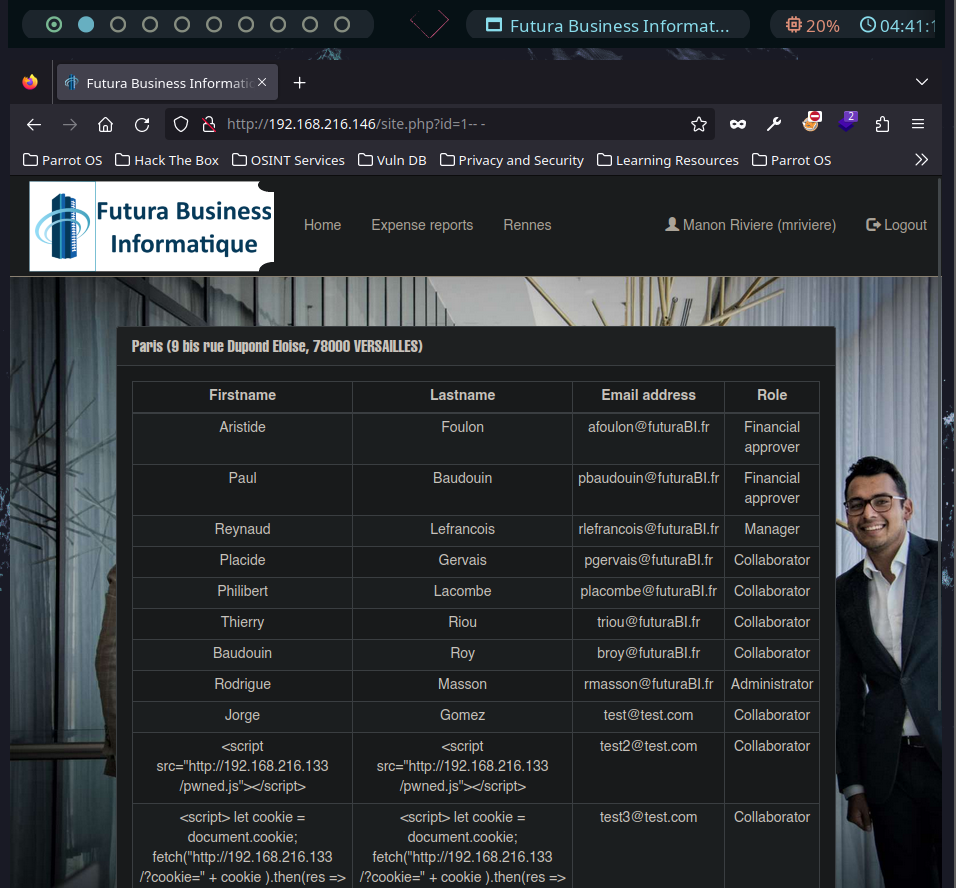Open the Rennes site navigation item

point(527,225)
